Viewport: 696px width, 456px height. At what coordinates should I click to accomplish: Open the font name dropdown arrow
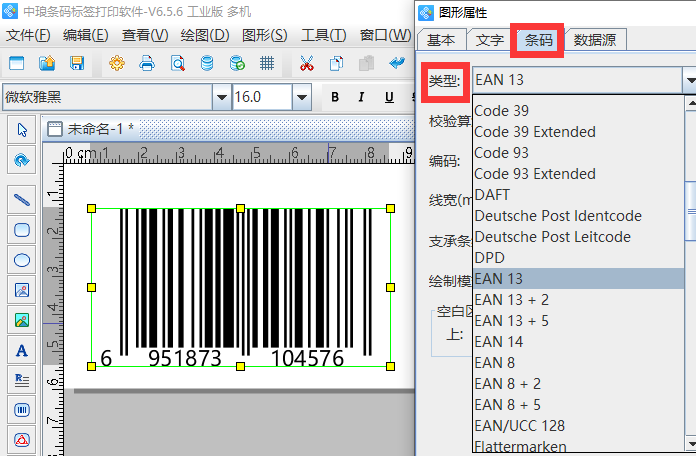pyautogui.click(x=221, y=97)
